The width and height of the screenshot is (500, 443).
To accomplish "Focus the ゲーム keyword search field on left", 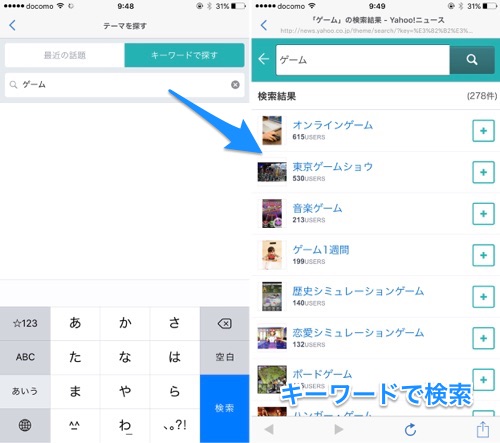I will [x=124, y=85].
